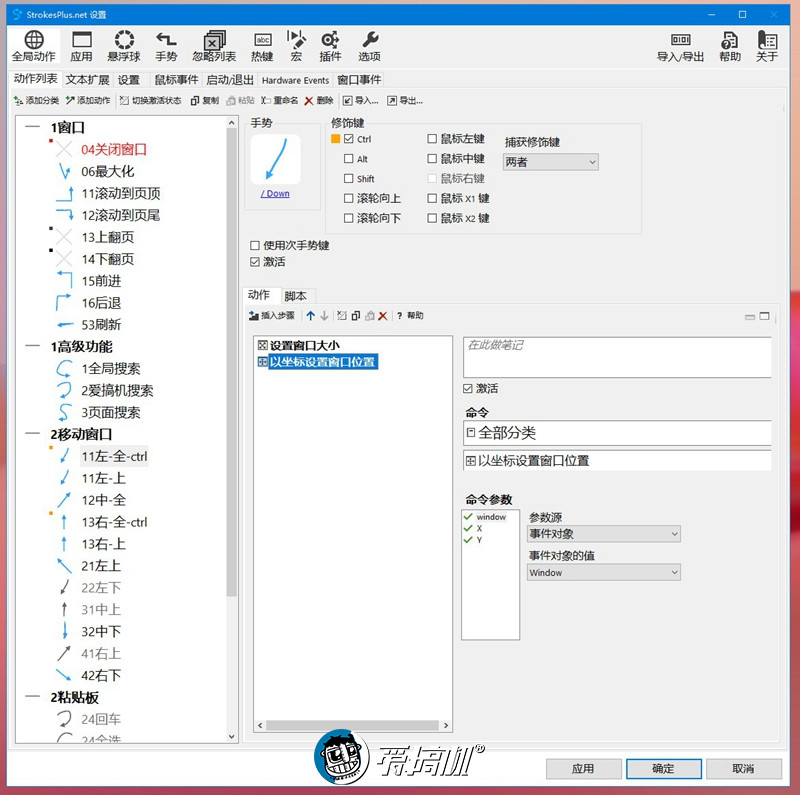
Task: Click the 插入步骤 (insert step) icon
Action: click(x=270, y=316)
